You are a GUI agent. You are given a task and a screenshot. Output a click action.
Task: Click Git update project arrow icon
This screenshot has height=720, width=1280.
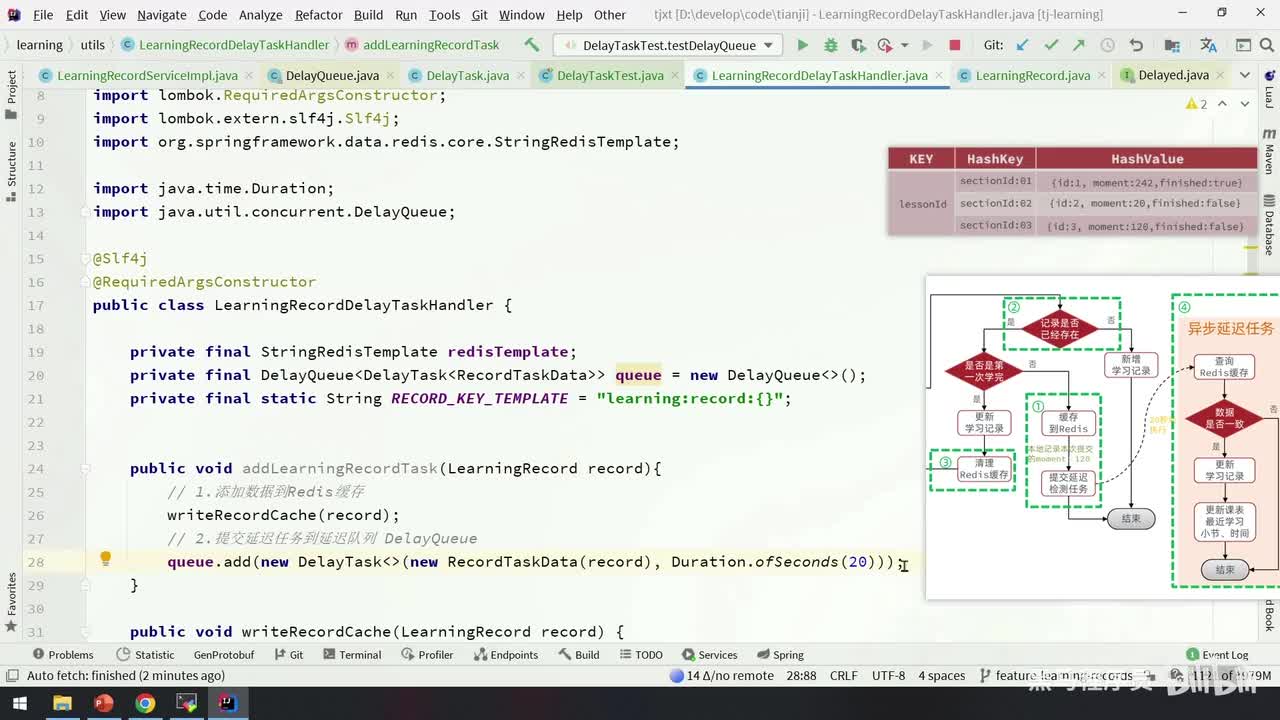coord(1022,45)
